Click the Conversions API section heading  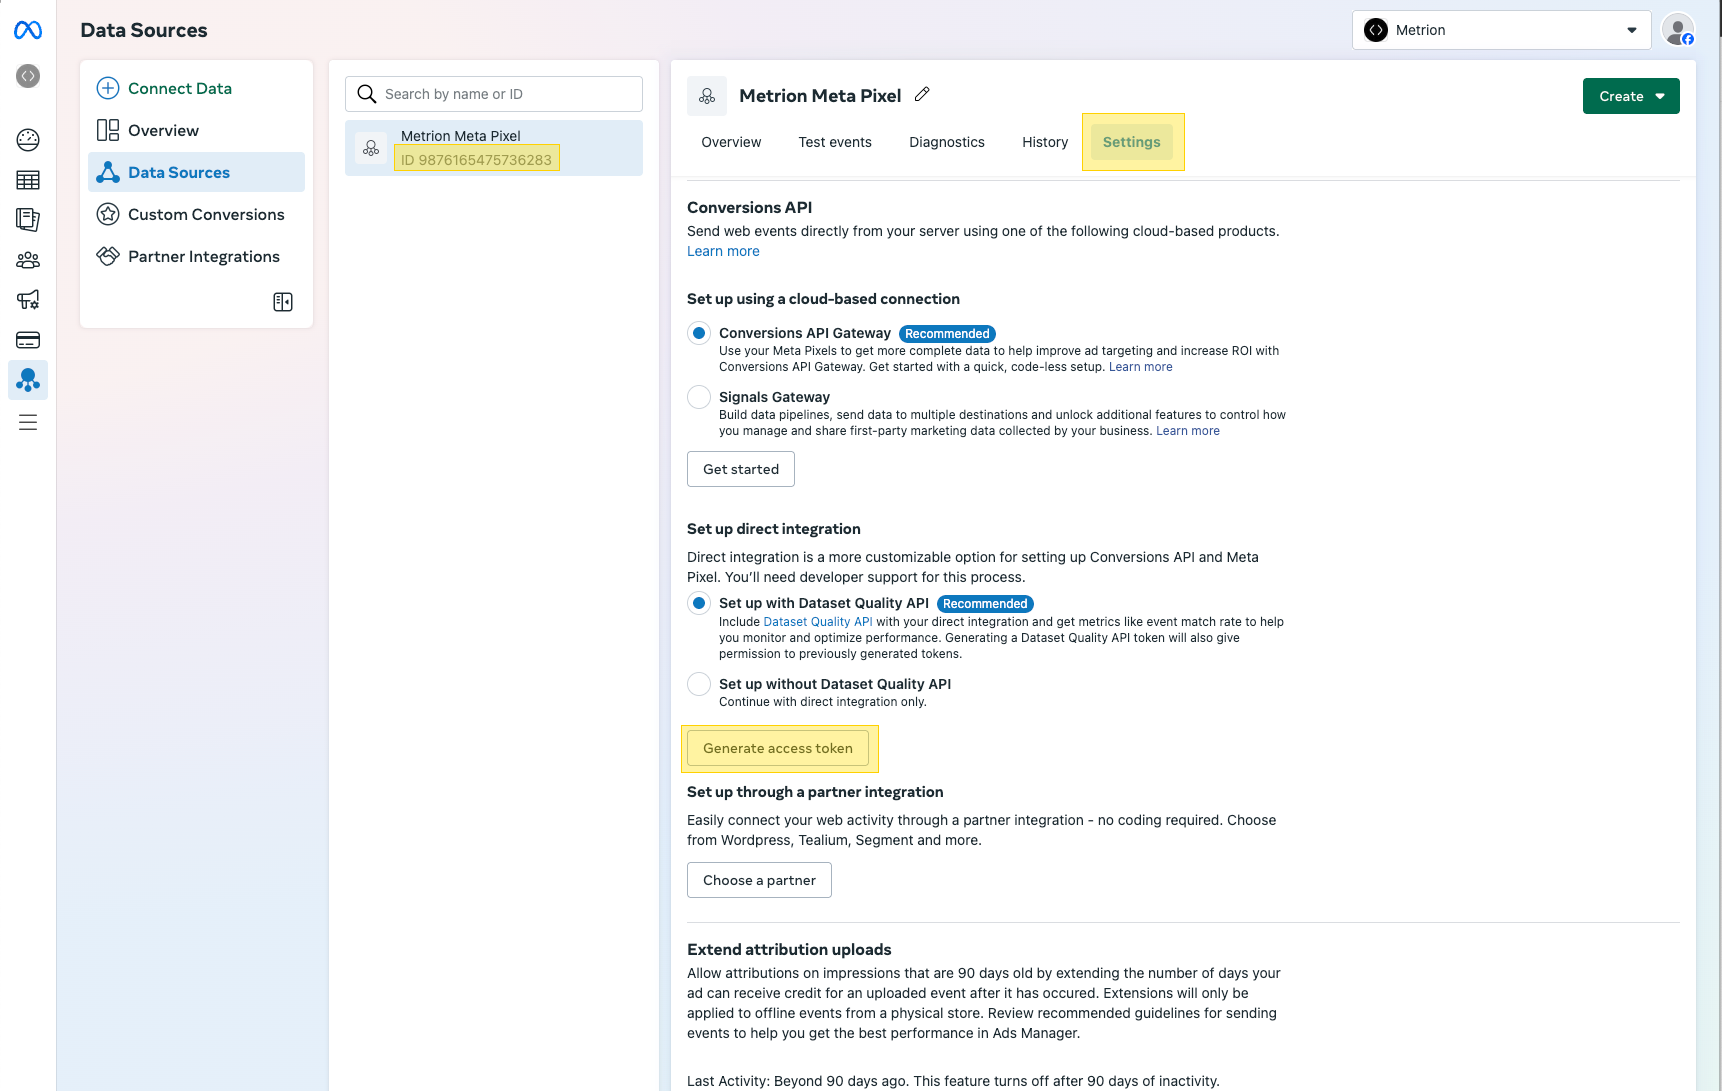coord(749,207)
